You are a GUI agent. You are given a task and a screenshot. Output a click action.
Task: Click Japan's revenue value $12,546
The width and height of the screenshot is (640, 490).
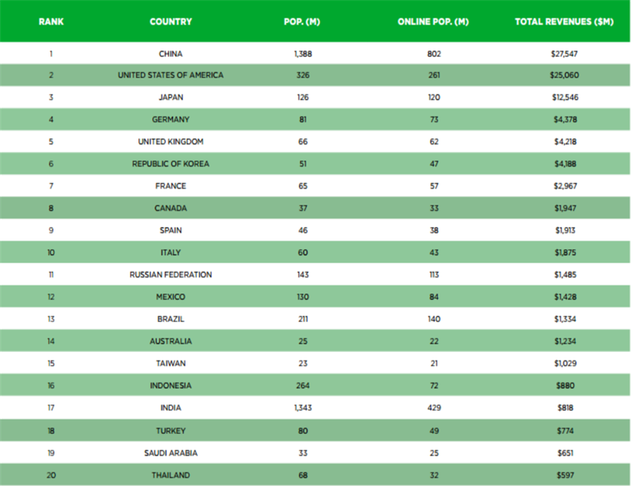[x=565, y=97]
